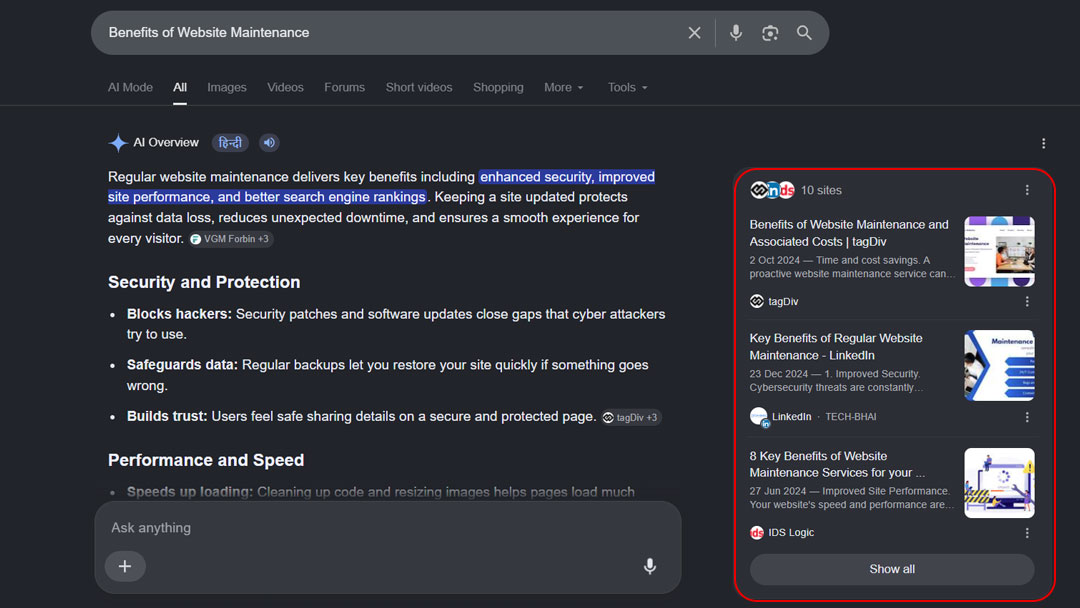The image size is (1080, 608).
Task: Click the plus icon in the Ask anything box
Action: pyautogui.click(x=125, y=566)
